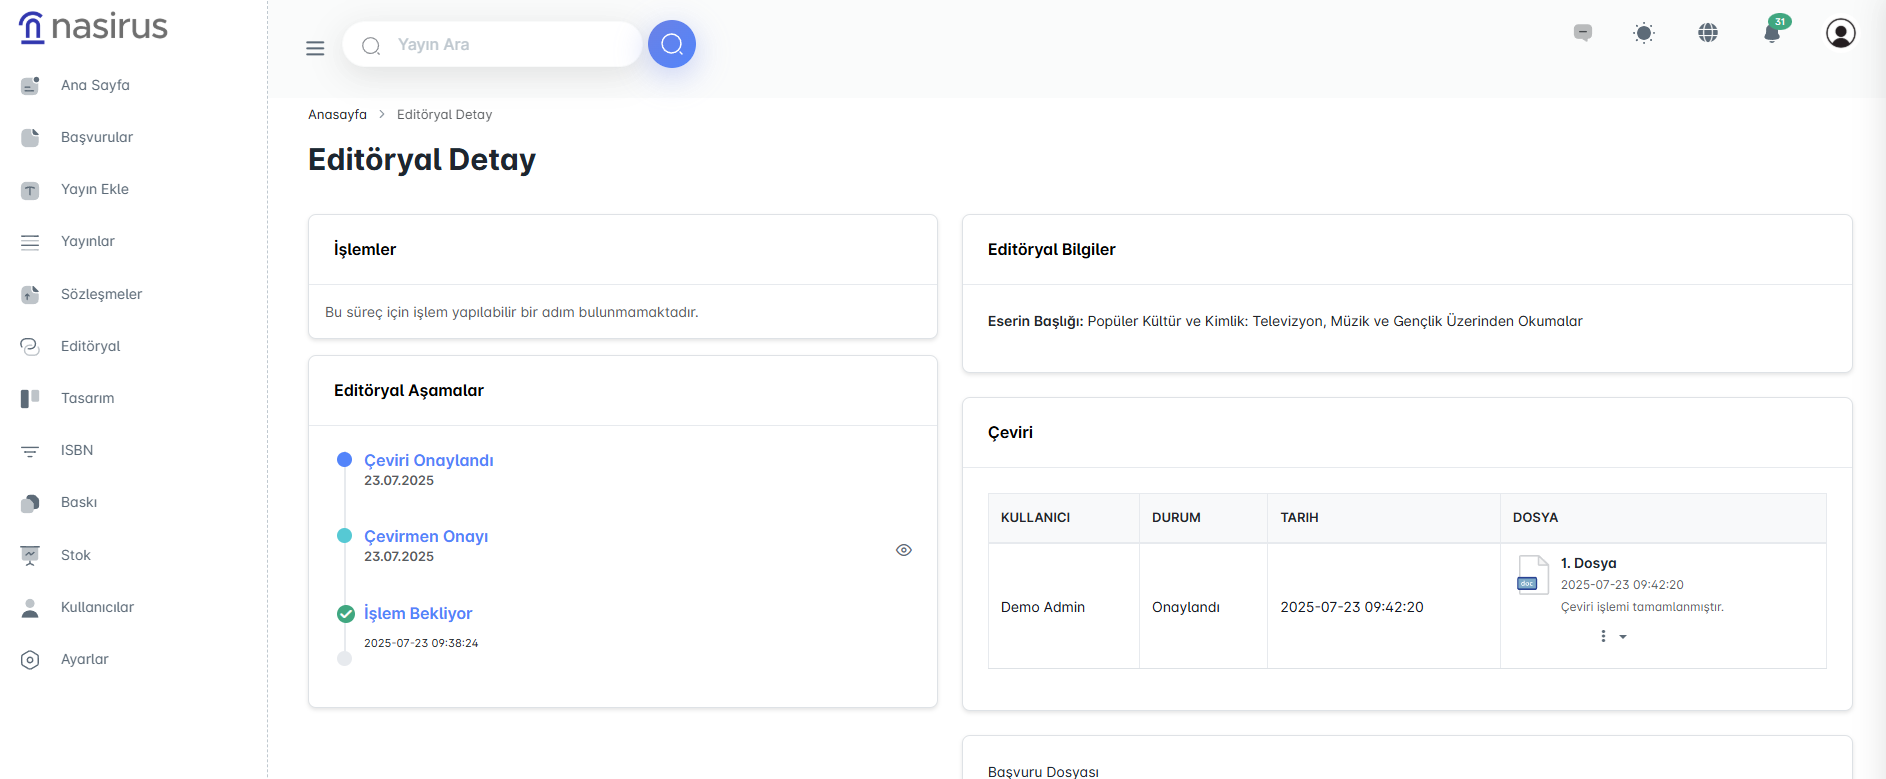Open the Çeviri Onaylandı stage link
Viewport: 1886px width, 779px height.
pyautogui.click(x=428, y=460)
